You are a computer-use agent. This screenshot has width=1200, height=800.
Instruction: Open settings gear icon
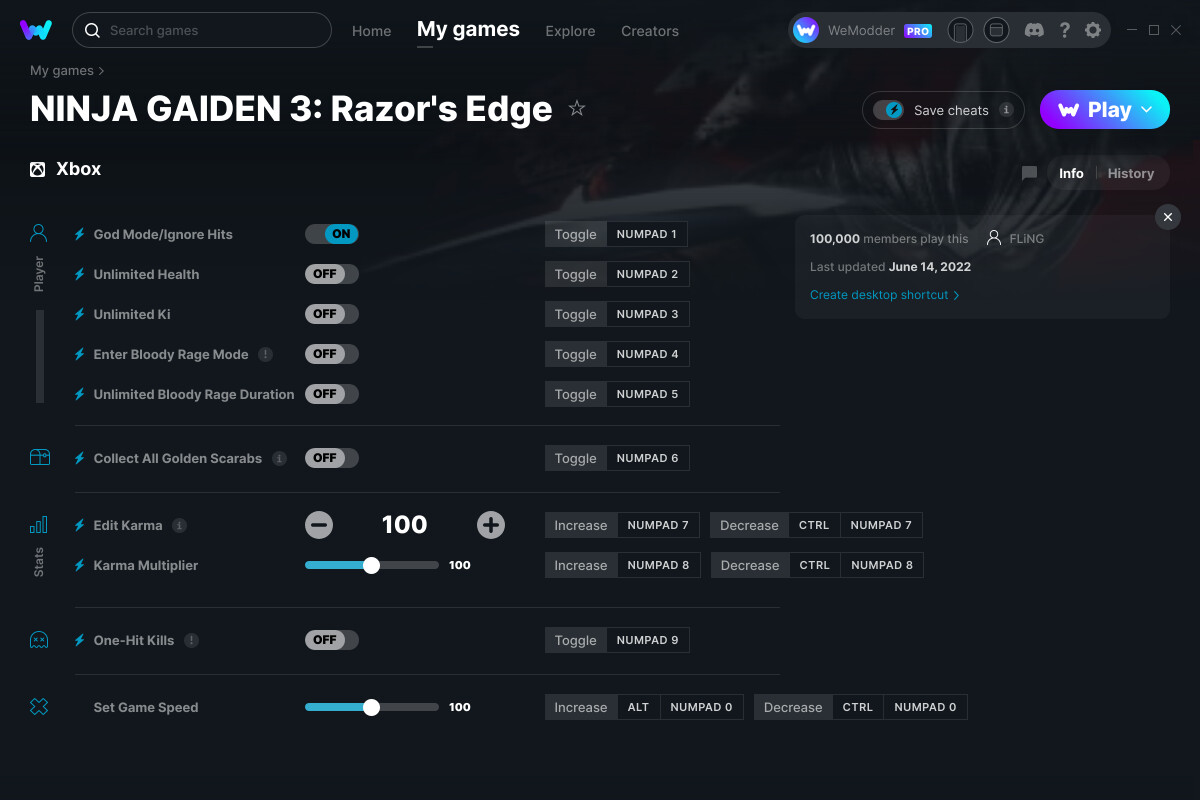[x=1093, y=30]
